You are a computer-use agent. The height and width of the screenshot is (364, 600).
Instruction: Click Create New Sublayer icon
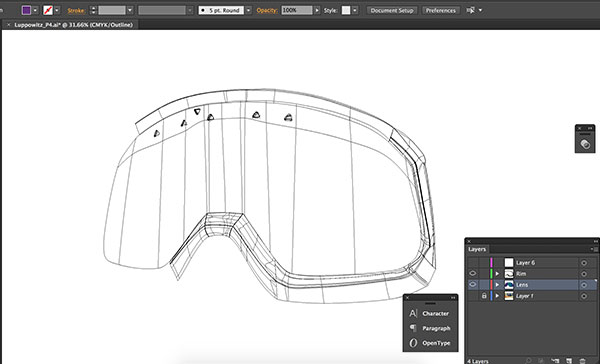pyautogui.click(x=555, y=361)
